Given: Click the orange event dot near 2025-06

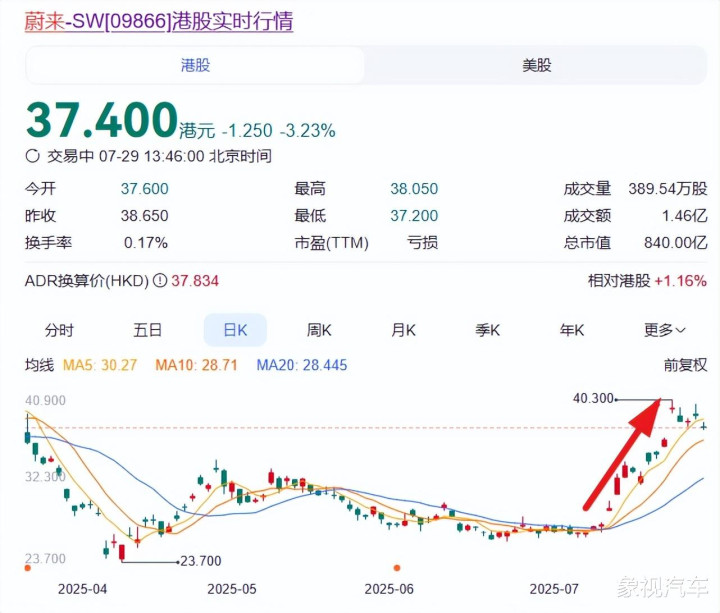Looking at the screenshot, I should pos(397,568).
